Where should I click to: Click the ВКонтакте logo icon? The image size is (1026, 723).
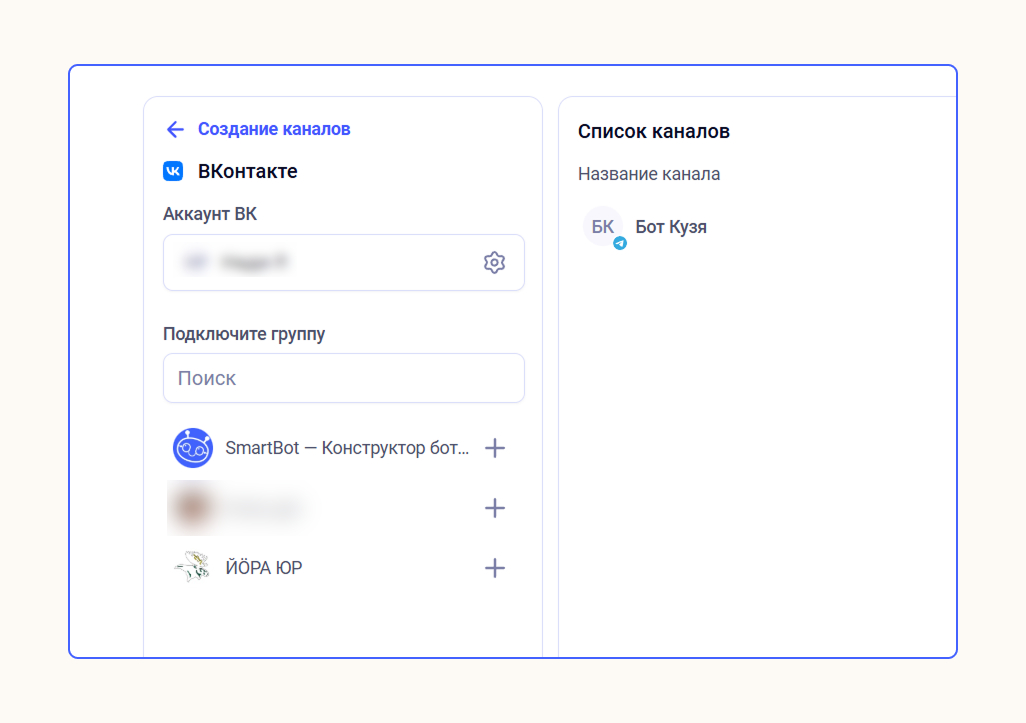(x=173, y=171)
